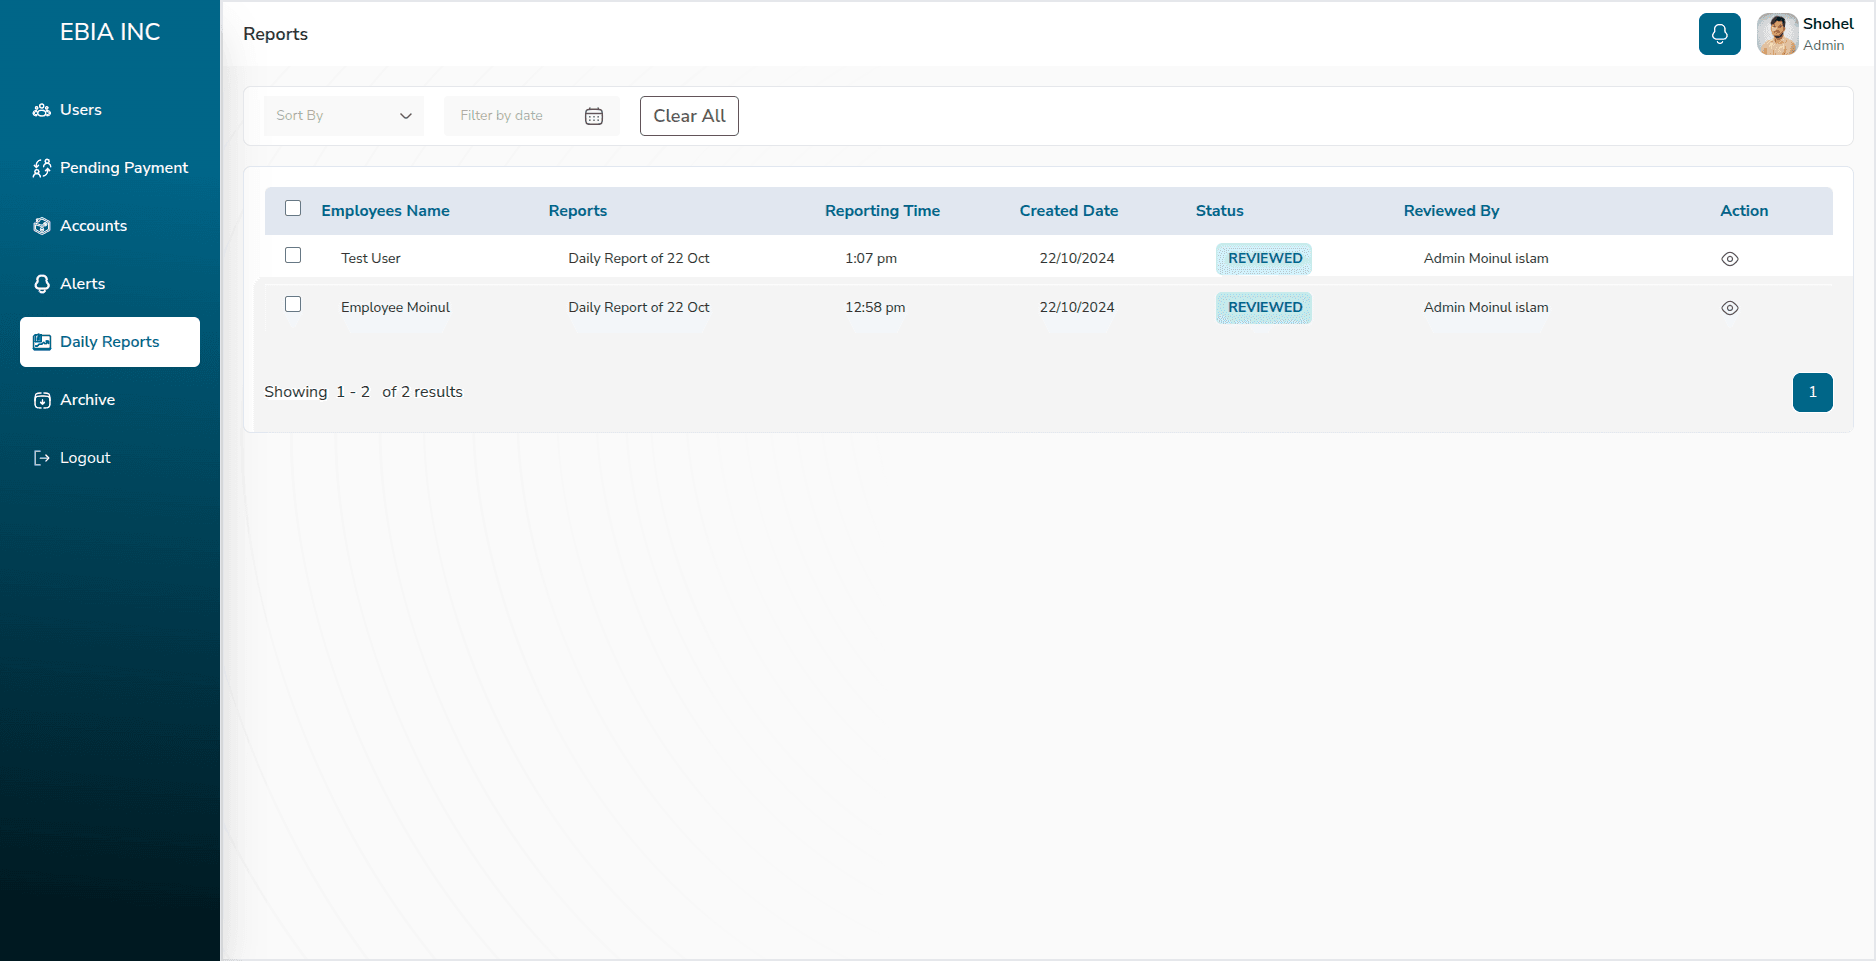Check the Test User row checkbox

tap(293, 255)
